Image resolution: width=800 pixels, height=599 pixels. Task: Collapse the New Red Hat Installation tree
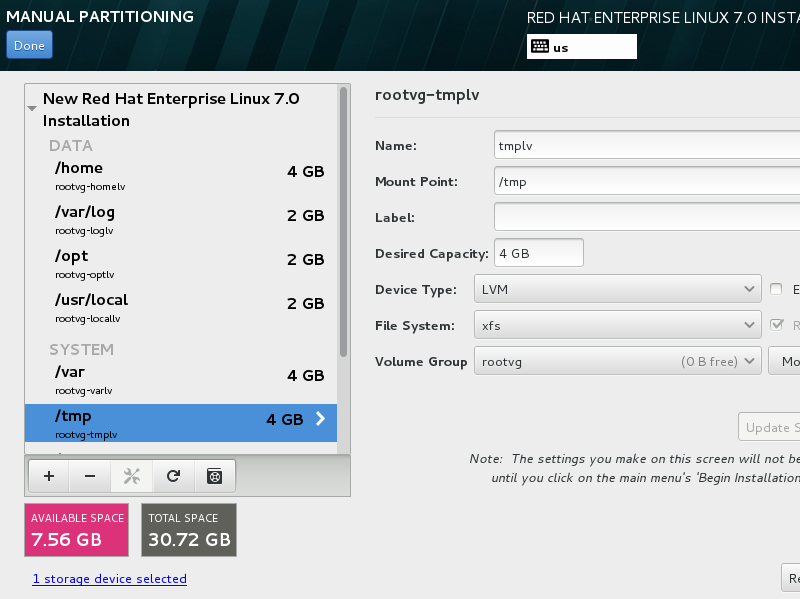(33, 107)
